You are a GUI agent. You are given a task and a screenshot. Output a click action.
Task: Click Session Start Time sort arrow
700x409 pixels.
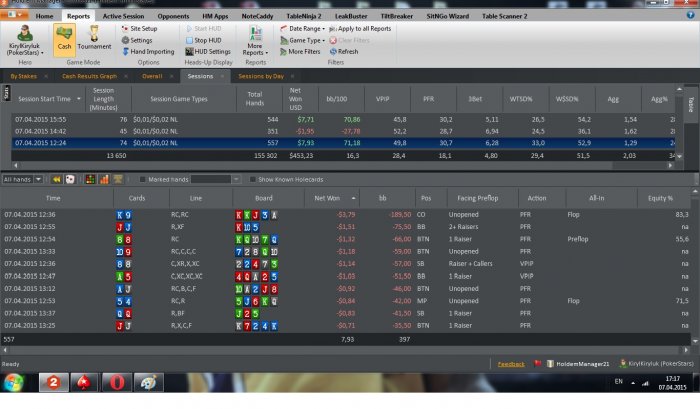pos(79,99)
